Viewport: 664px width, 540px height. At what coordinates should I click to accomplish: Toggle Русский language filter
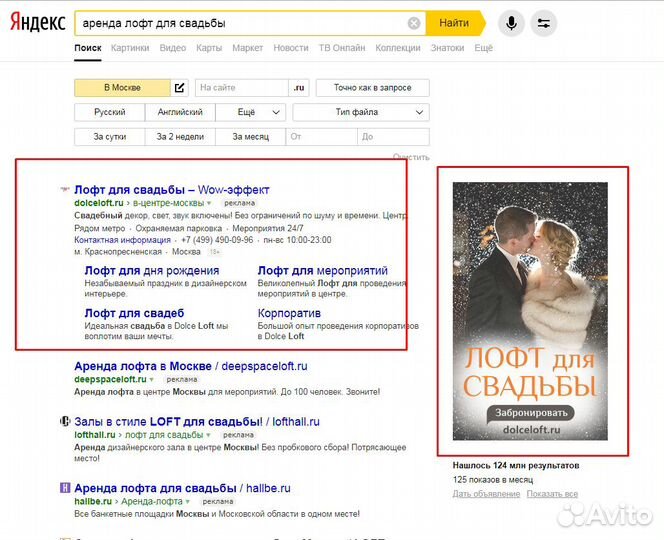coord(109,112)
